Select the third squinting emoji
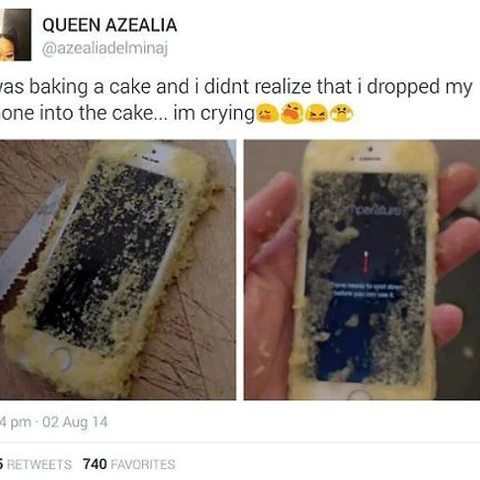Screen dimensions: 480x480 coord(316,114)
